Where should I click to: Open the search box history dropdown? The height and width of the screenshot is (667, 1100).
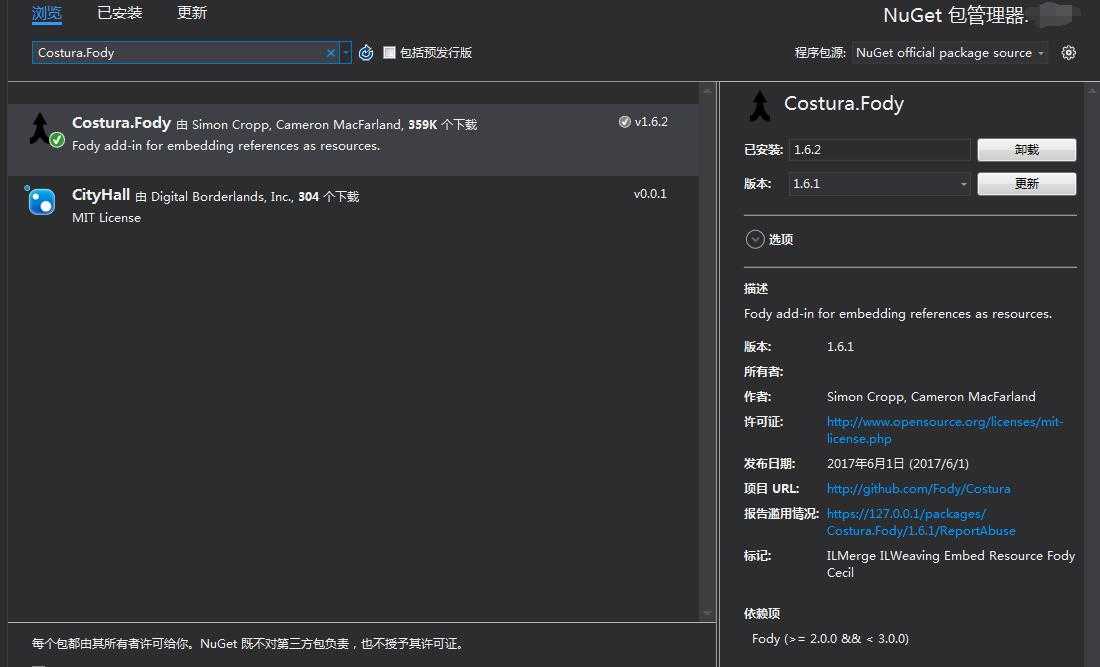point(345,53)
